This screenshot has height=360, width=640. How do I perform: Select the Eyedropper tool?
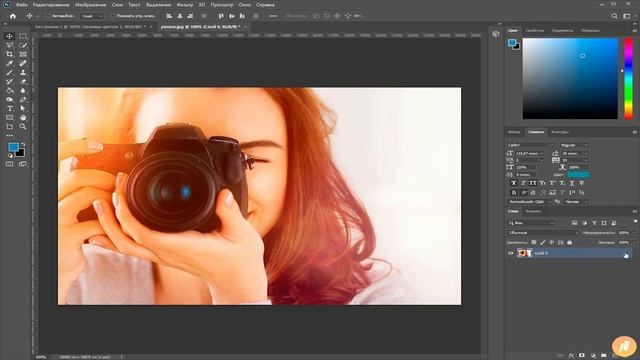tap(9, 63)
